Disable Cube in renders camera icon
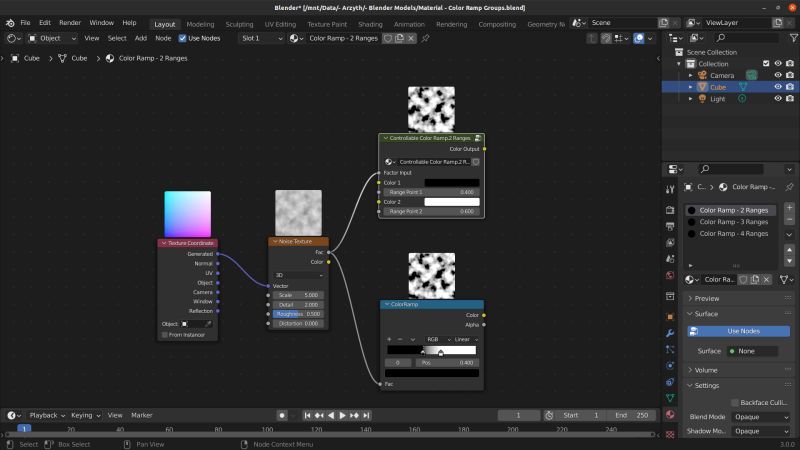Image resolution: width=800 pixels, height=450 pixels. coord(790,87)
